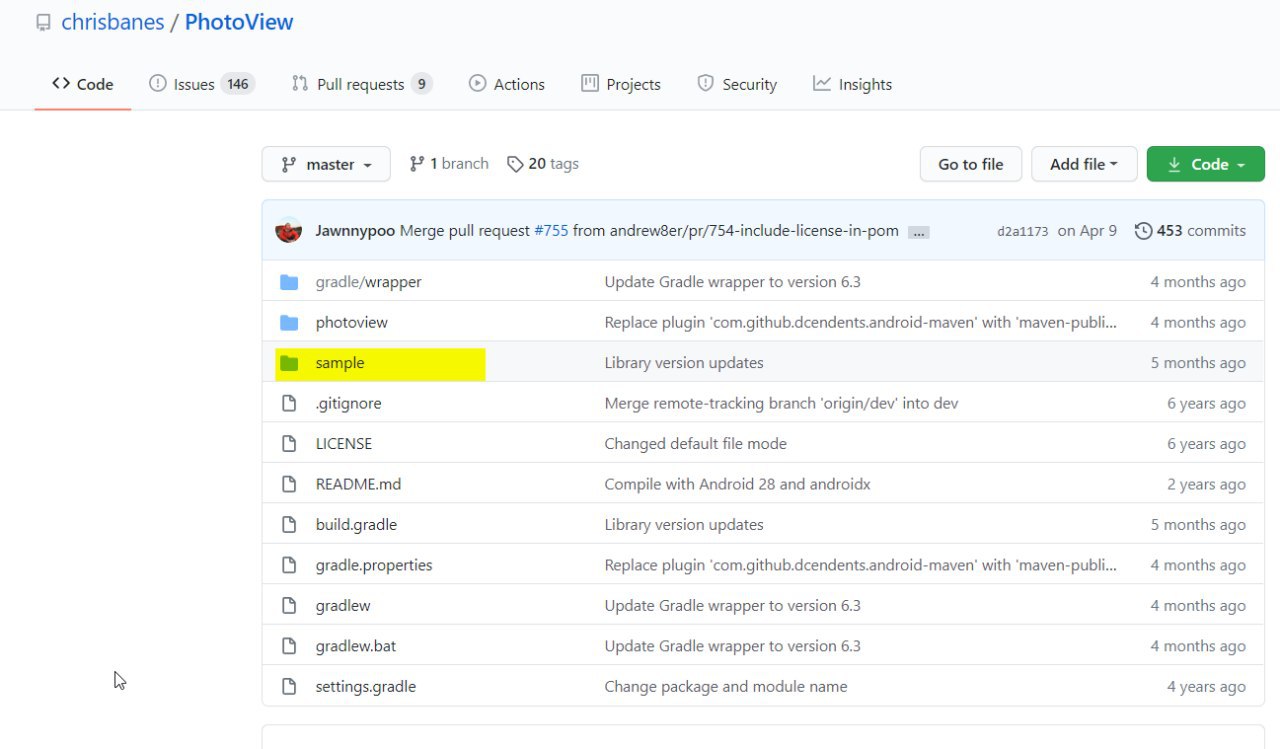This screenshot has height=749, width=1280.
Task: Open Jawnnypoo author link
Action: [355, 231]
